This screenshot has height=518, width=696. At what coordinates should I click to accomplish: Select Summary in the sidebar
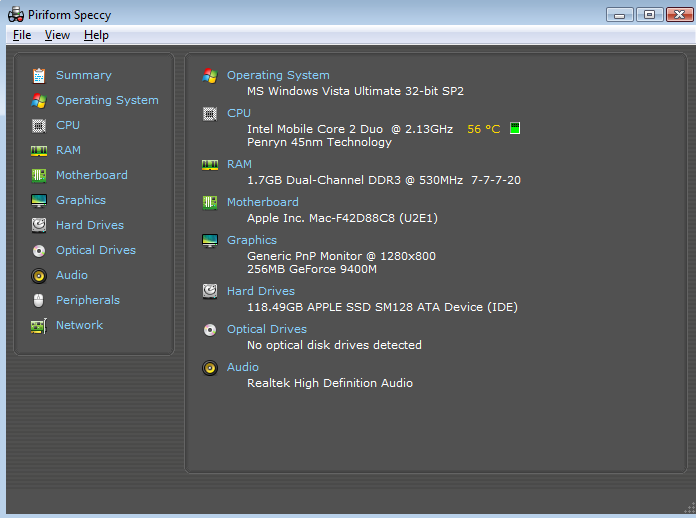84,75
